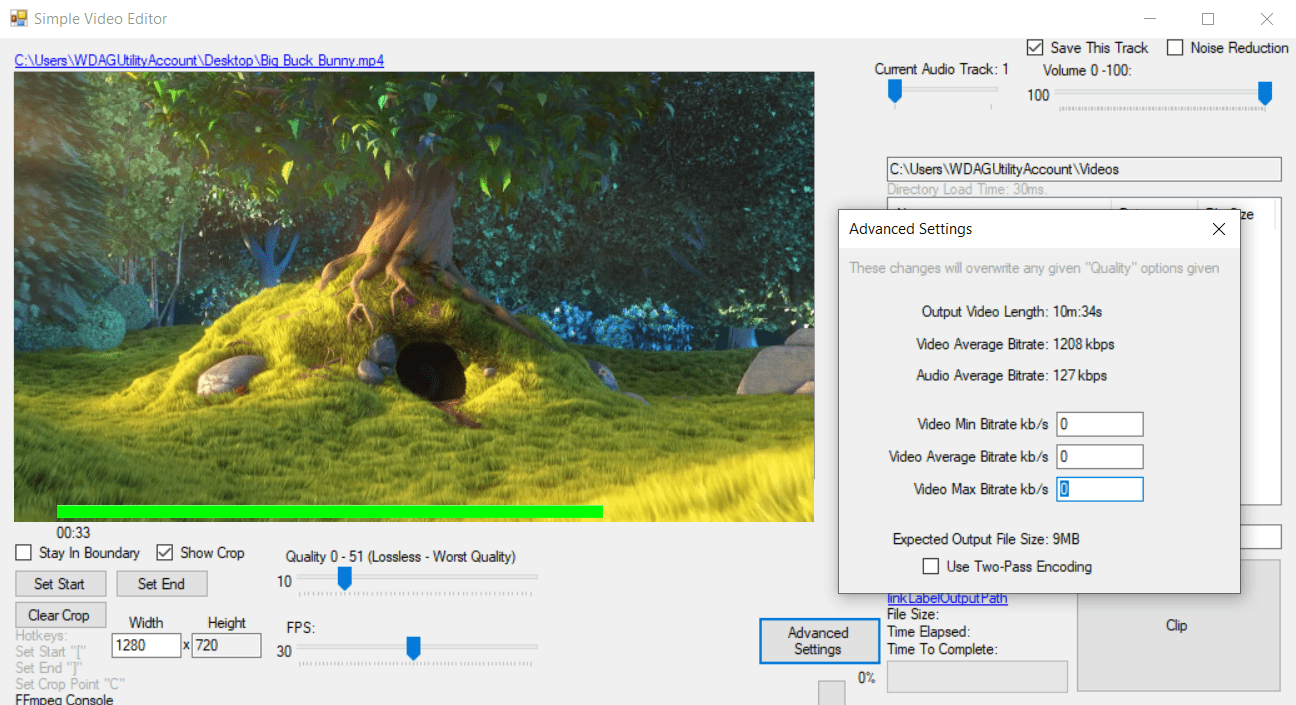Click the Set End button
Screen dimensions: 1296x705
[x=161, y=584]
